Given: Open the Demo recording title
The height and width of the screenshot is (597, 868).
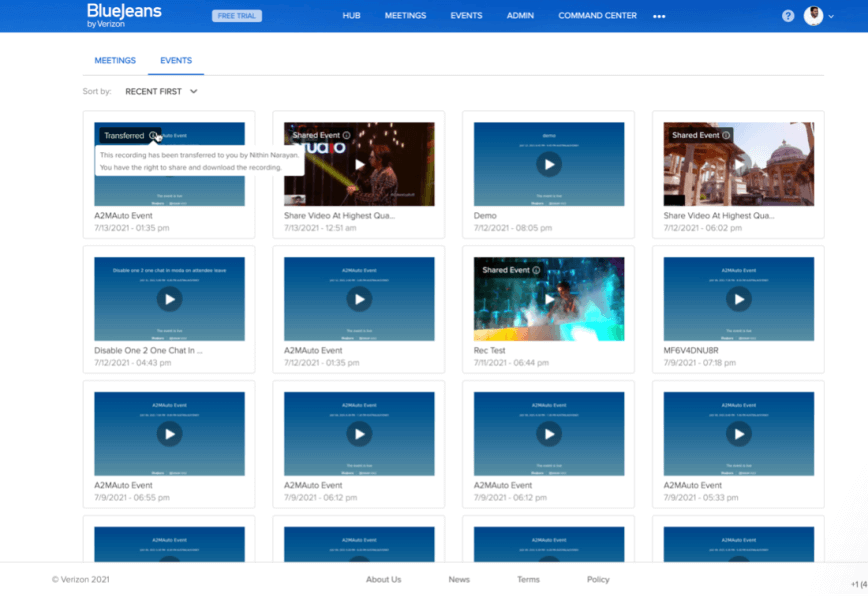Looking at the screenshot, I should [x=485, y=215].
